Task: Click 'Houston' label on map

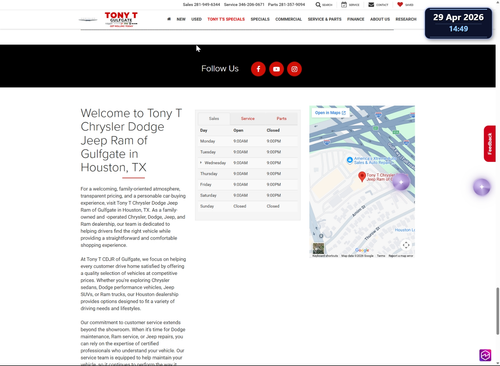Action: tap(405, 230)
